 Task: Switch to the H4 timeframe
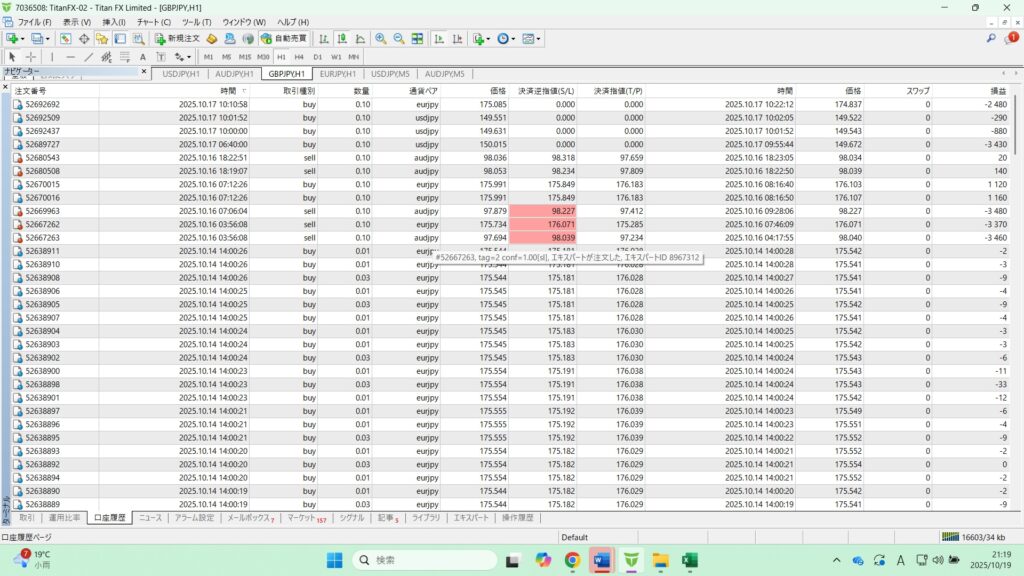[x=299, y=57]
